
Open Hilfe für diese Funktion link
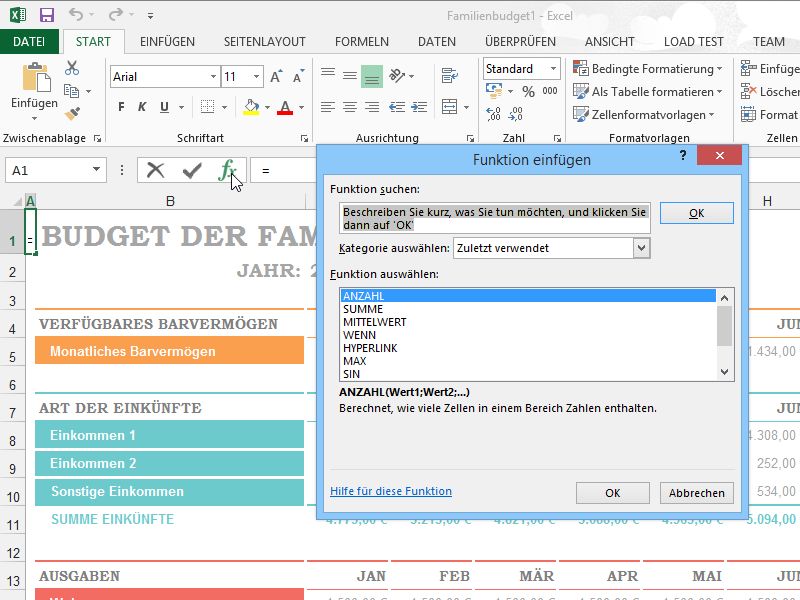click(391, 491)
